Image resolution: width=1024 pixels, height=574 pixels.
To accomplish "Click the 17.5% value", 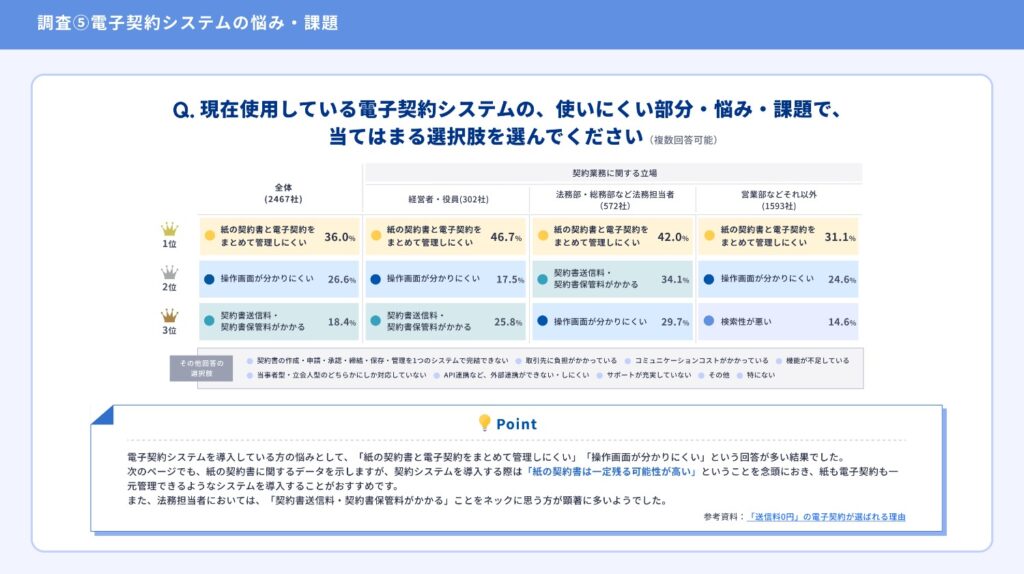I will [x=510, y=279].
